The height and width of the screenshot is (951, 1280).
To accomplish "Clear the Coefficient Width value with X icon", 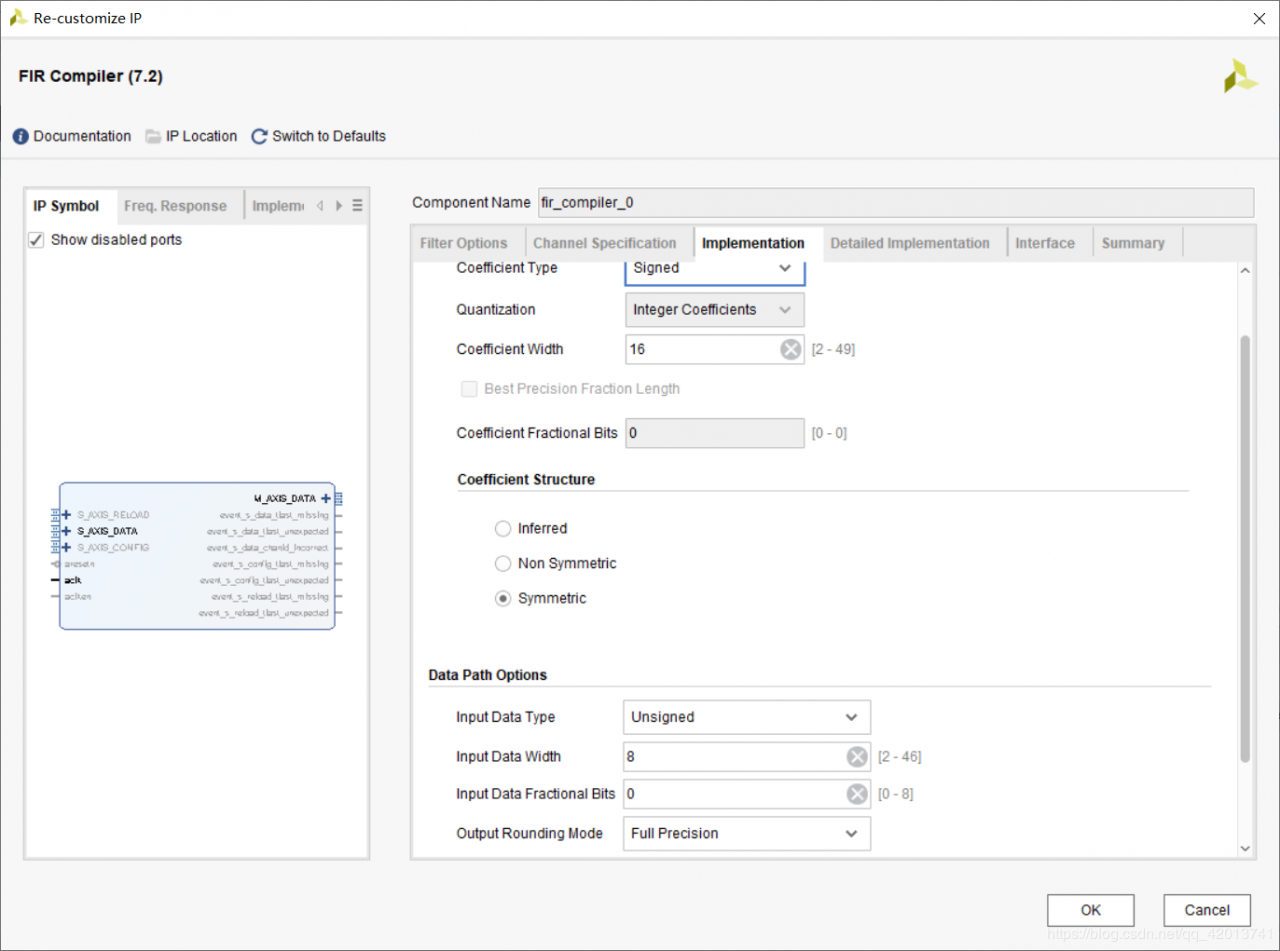I will tap(790, 349).
